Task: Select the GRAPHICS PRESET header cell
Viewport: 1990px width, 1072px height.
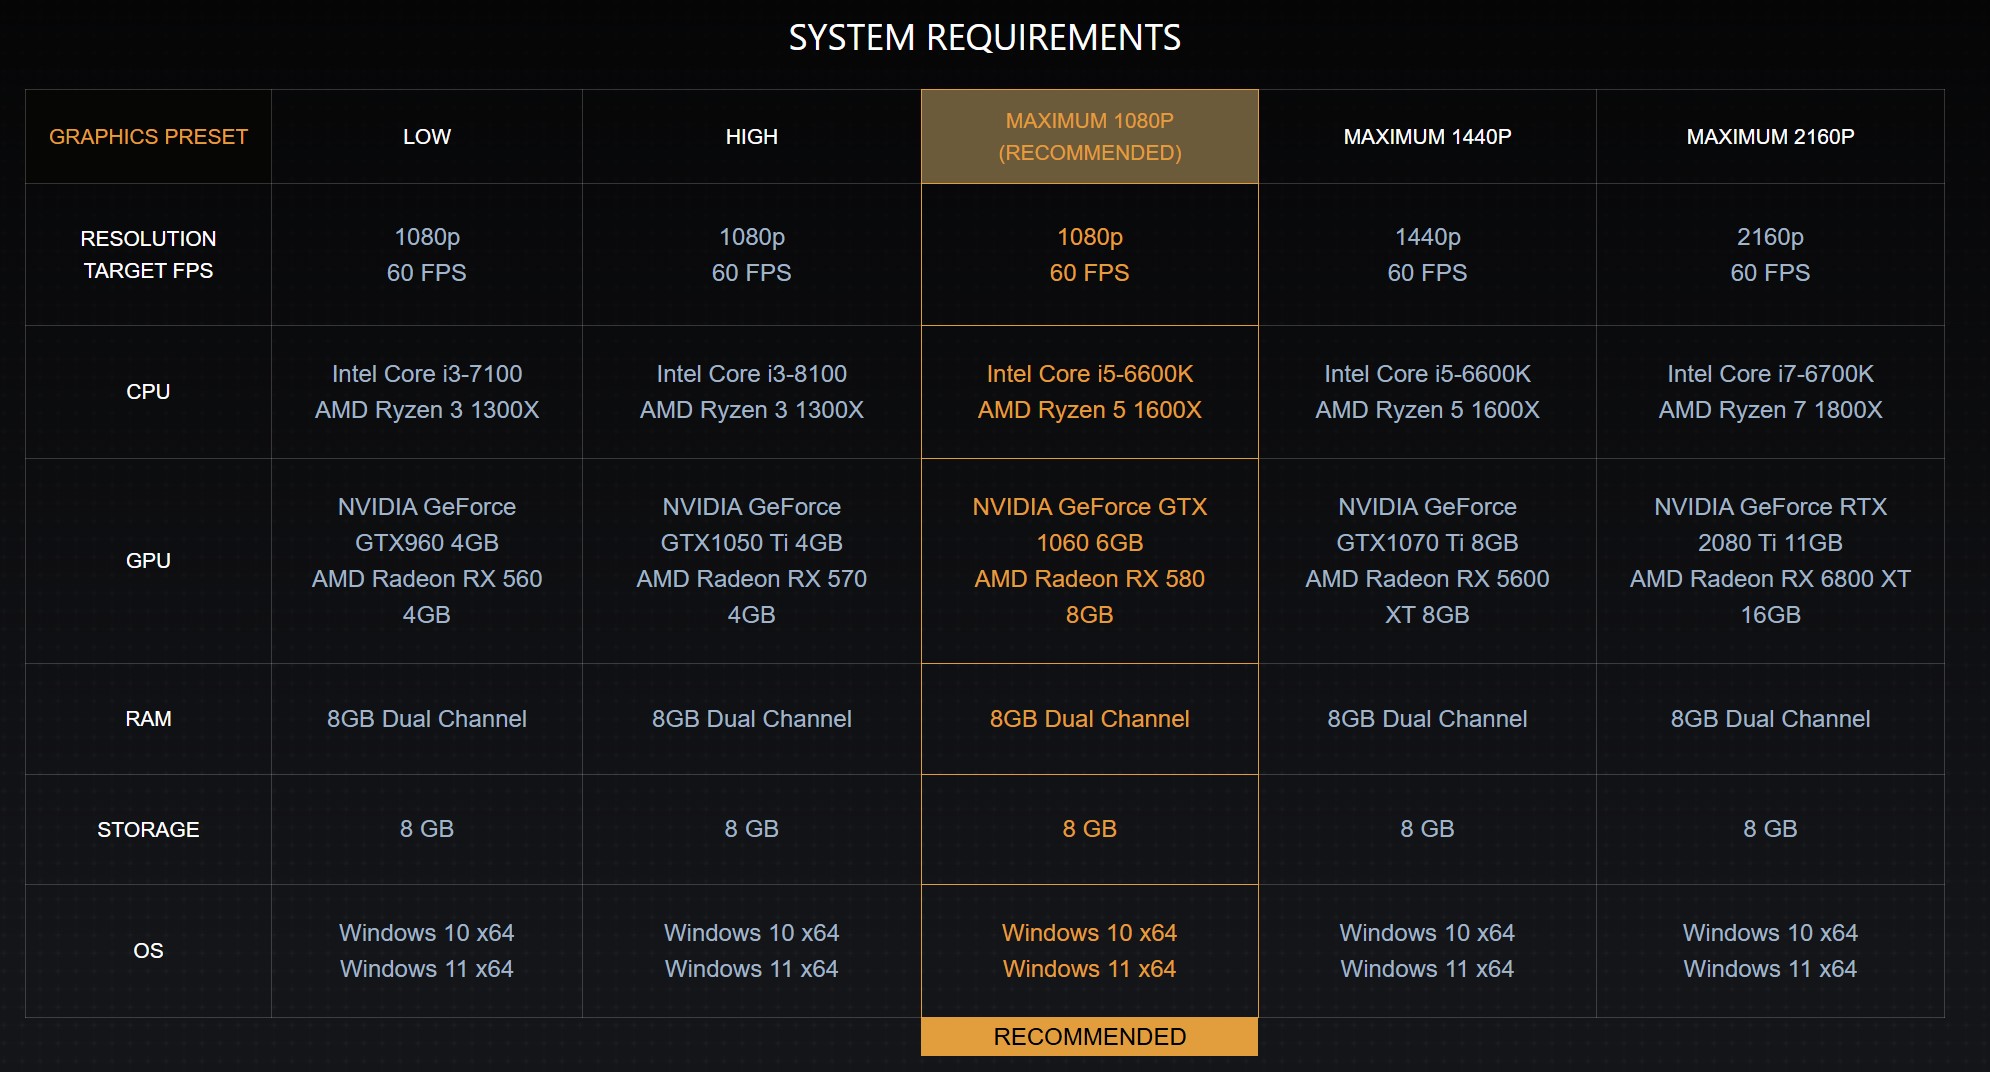Action: pos(148,137)
